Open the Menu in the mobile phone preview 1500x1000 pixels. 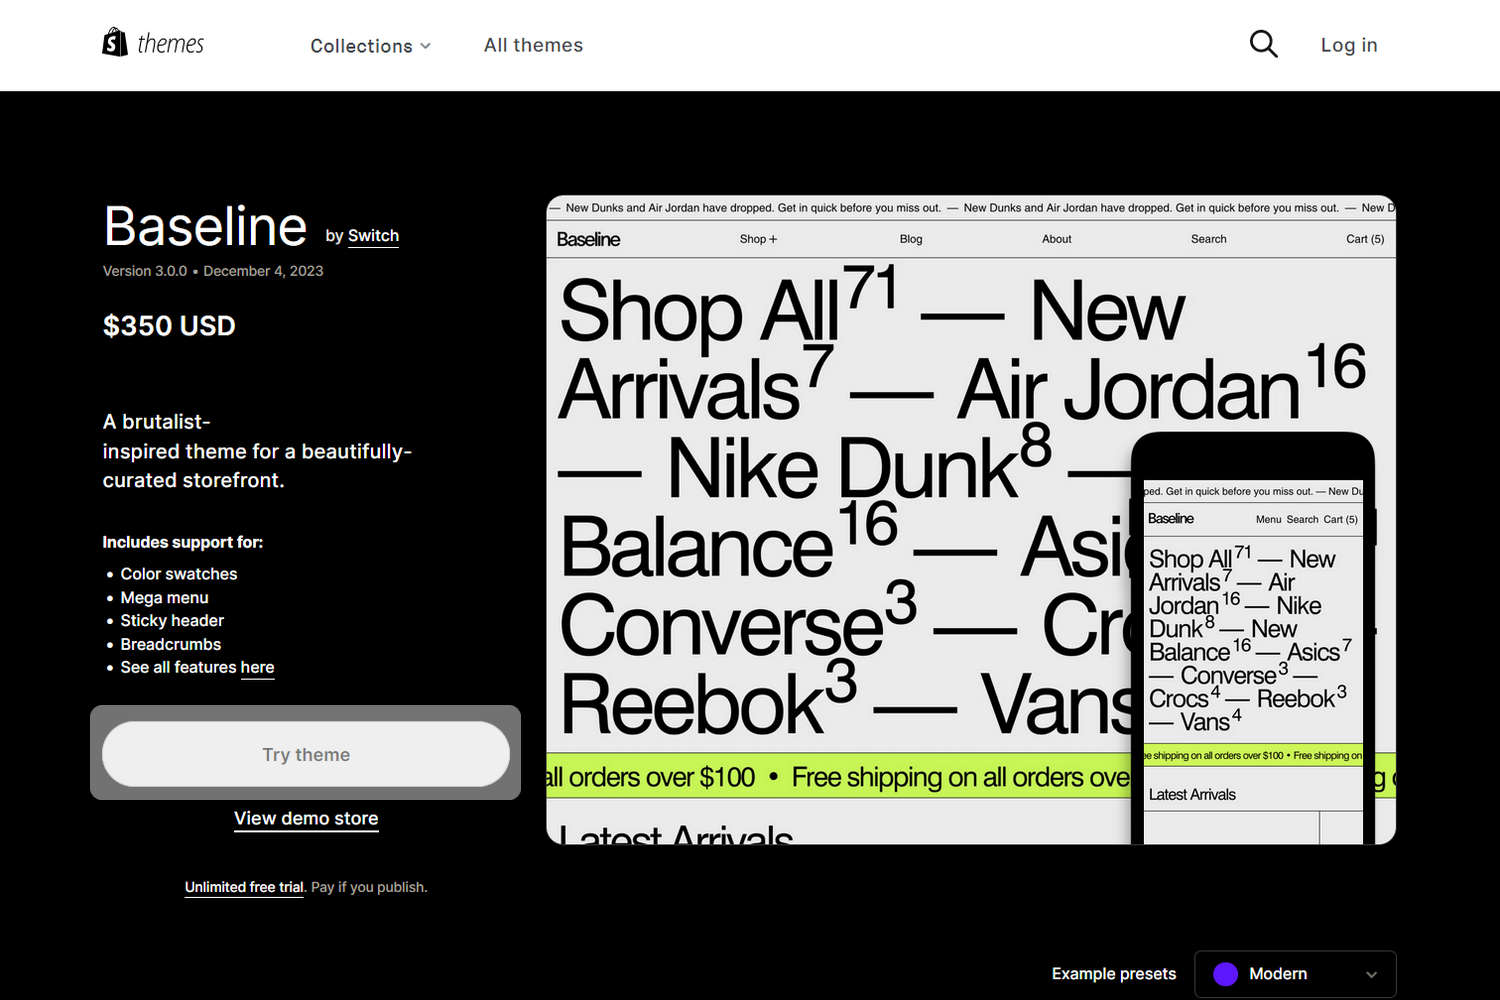pyautogui.click(x=1267, y=519)
